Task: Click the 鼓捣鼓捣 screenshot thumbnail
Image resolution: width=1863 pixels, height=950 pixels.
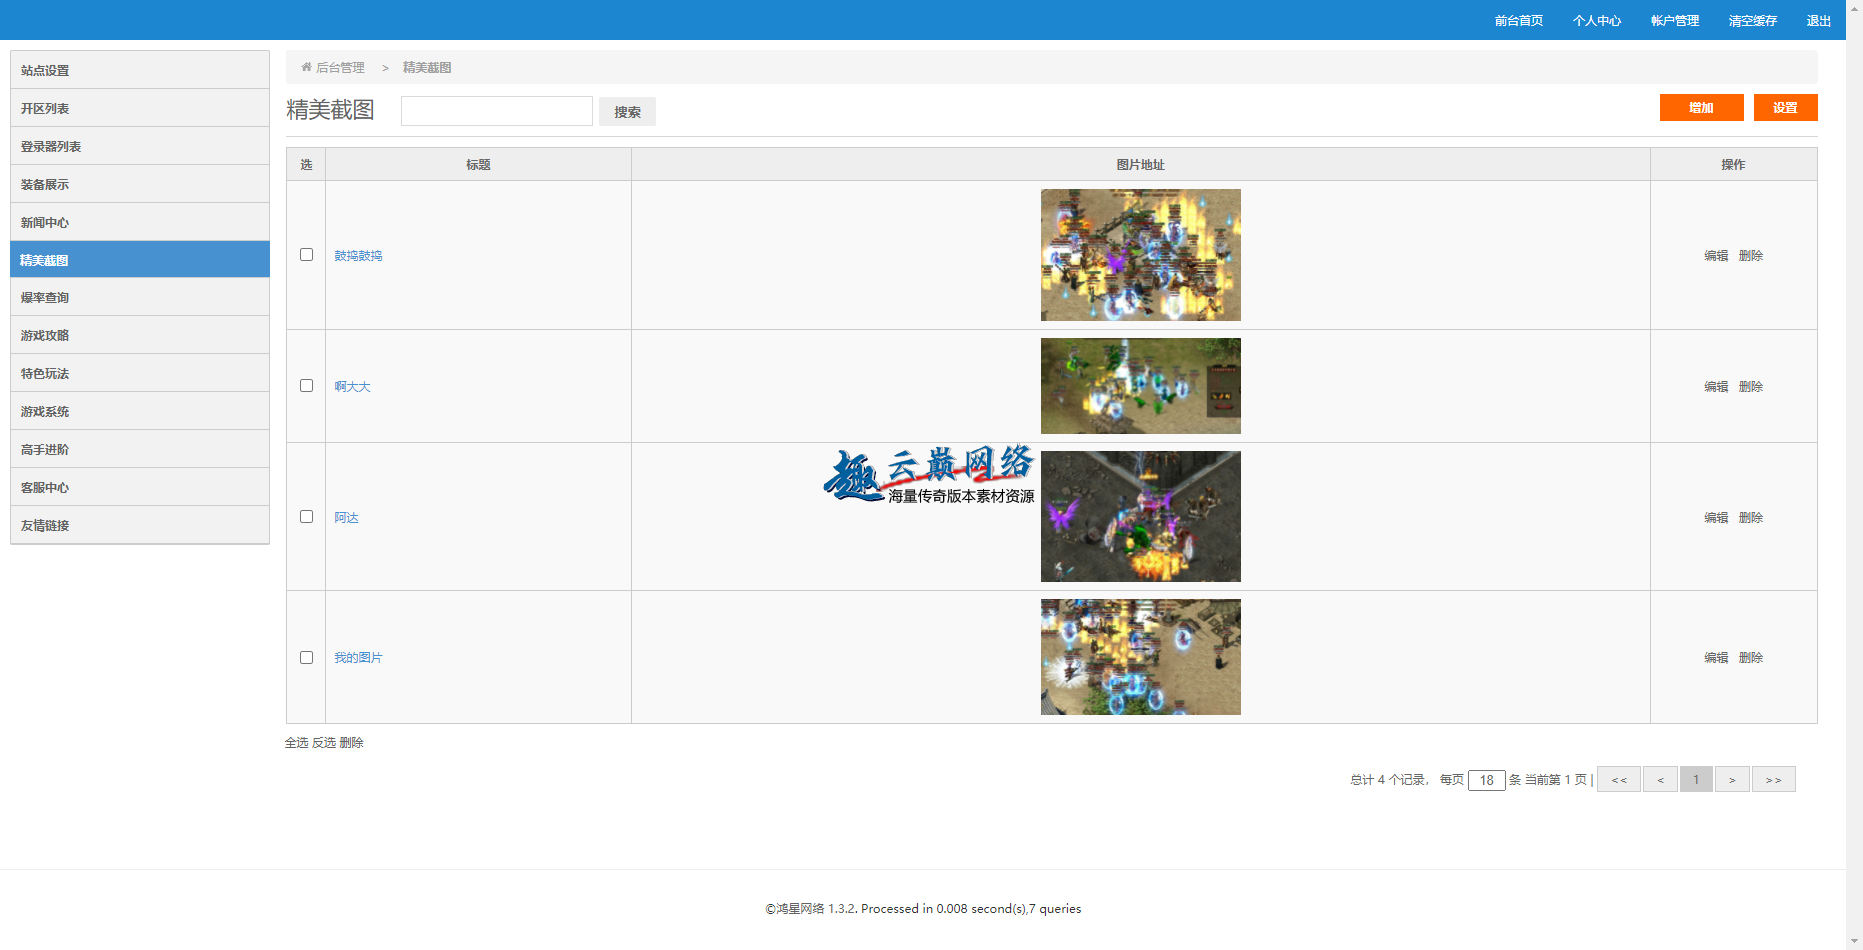Action: coord(1140,255)
